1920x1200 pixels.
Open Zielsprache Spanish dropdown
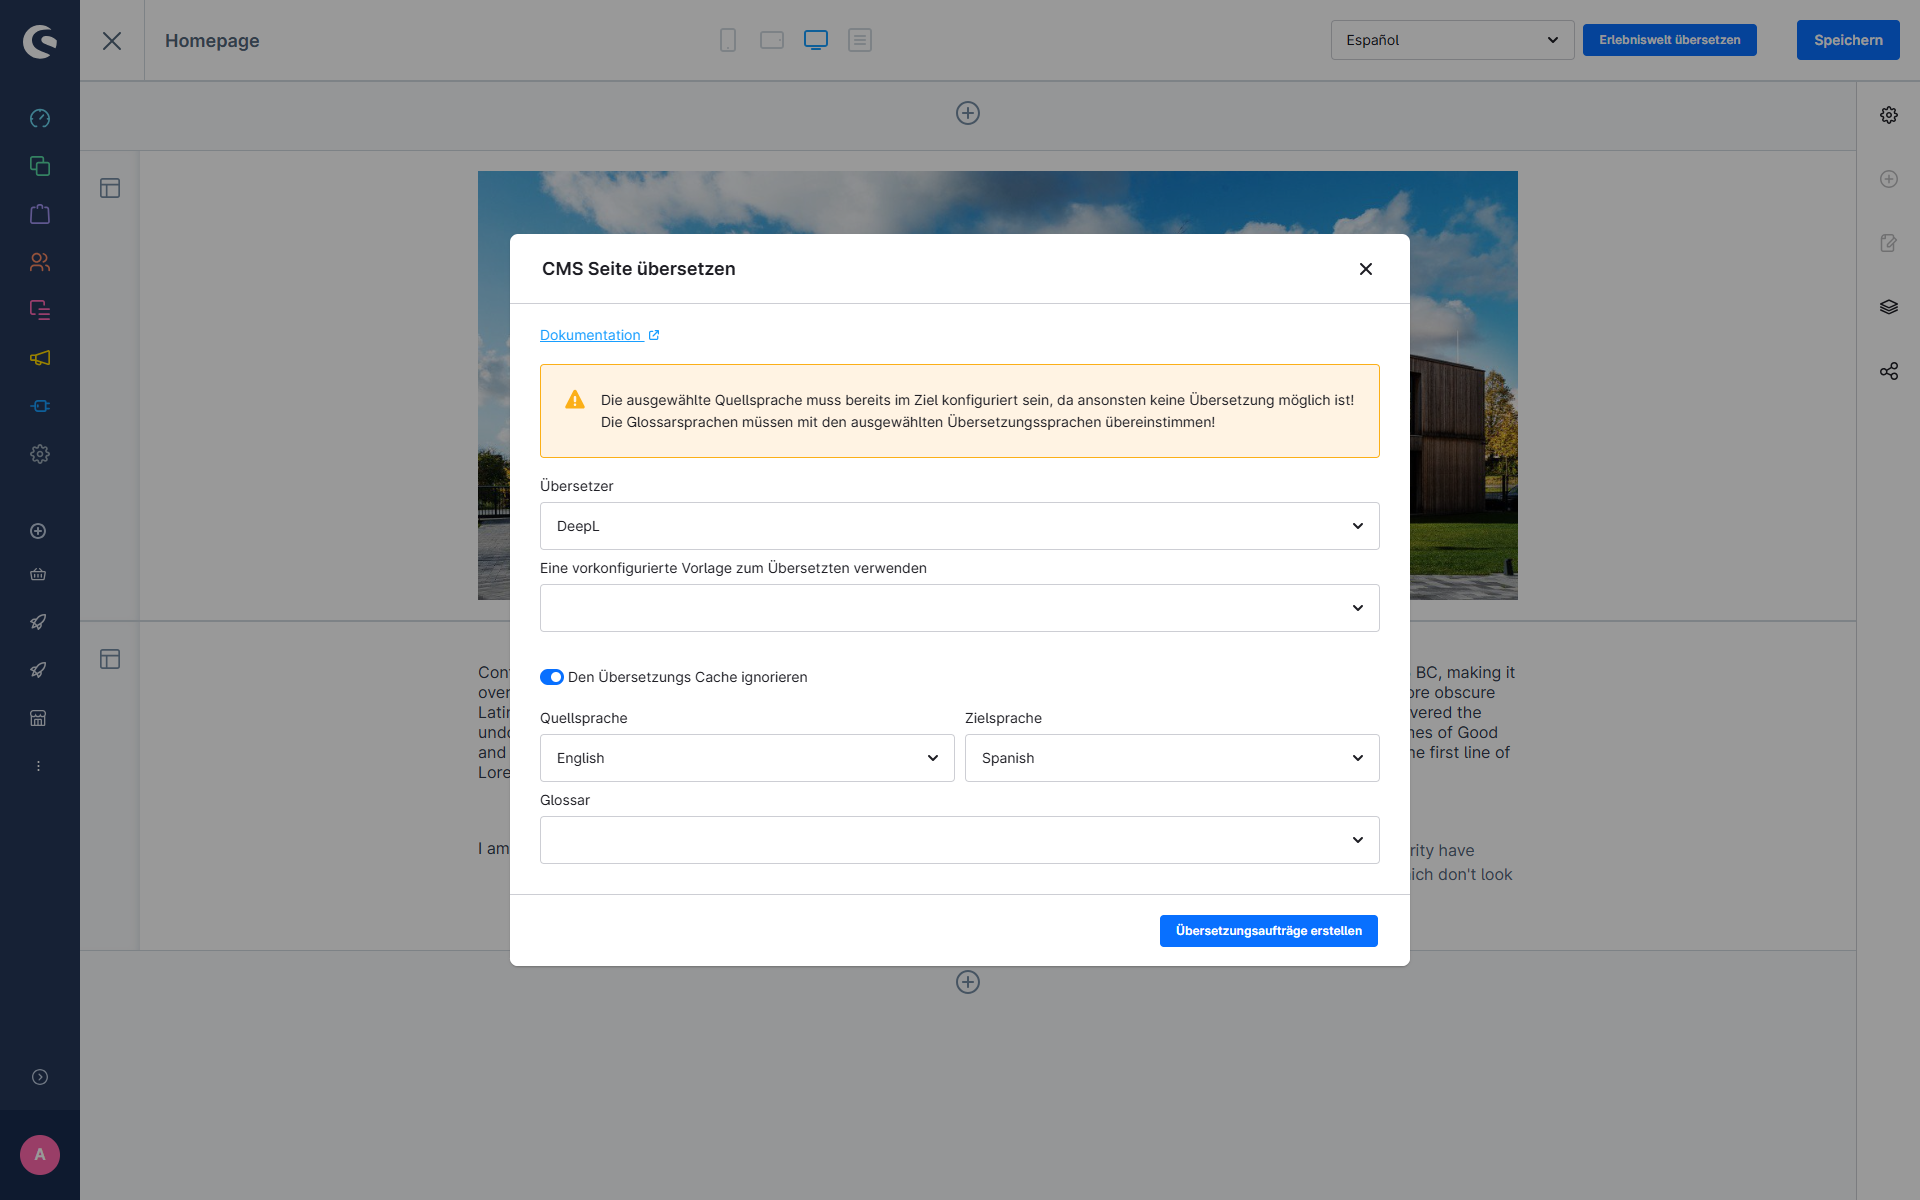tap(1171, 758)
